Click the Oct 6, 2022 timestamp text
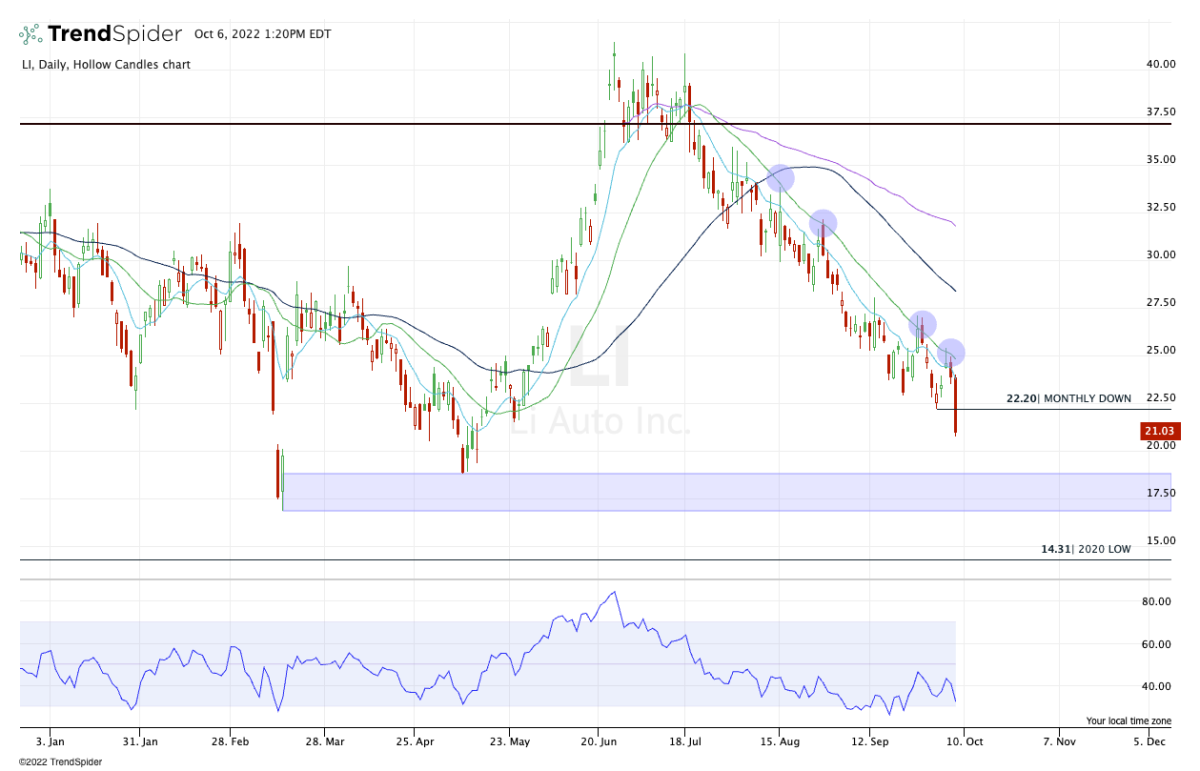Screen dimensions: 1200x771 262,34
